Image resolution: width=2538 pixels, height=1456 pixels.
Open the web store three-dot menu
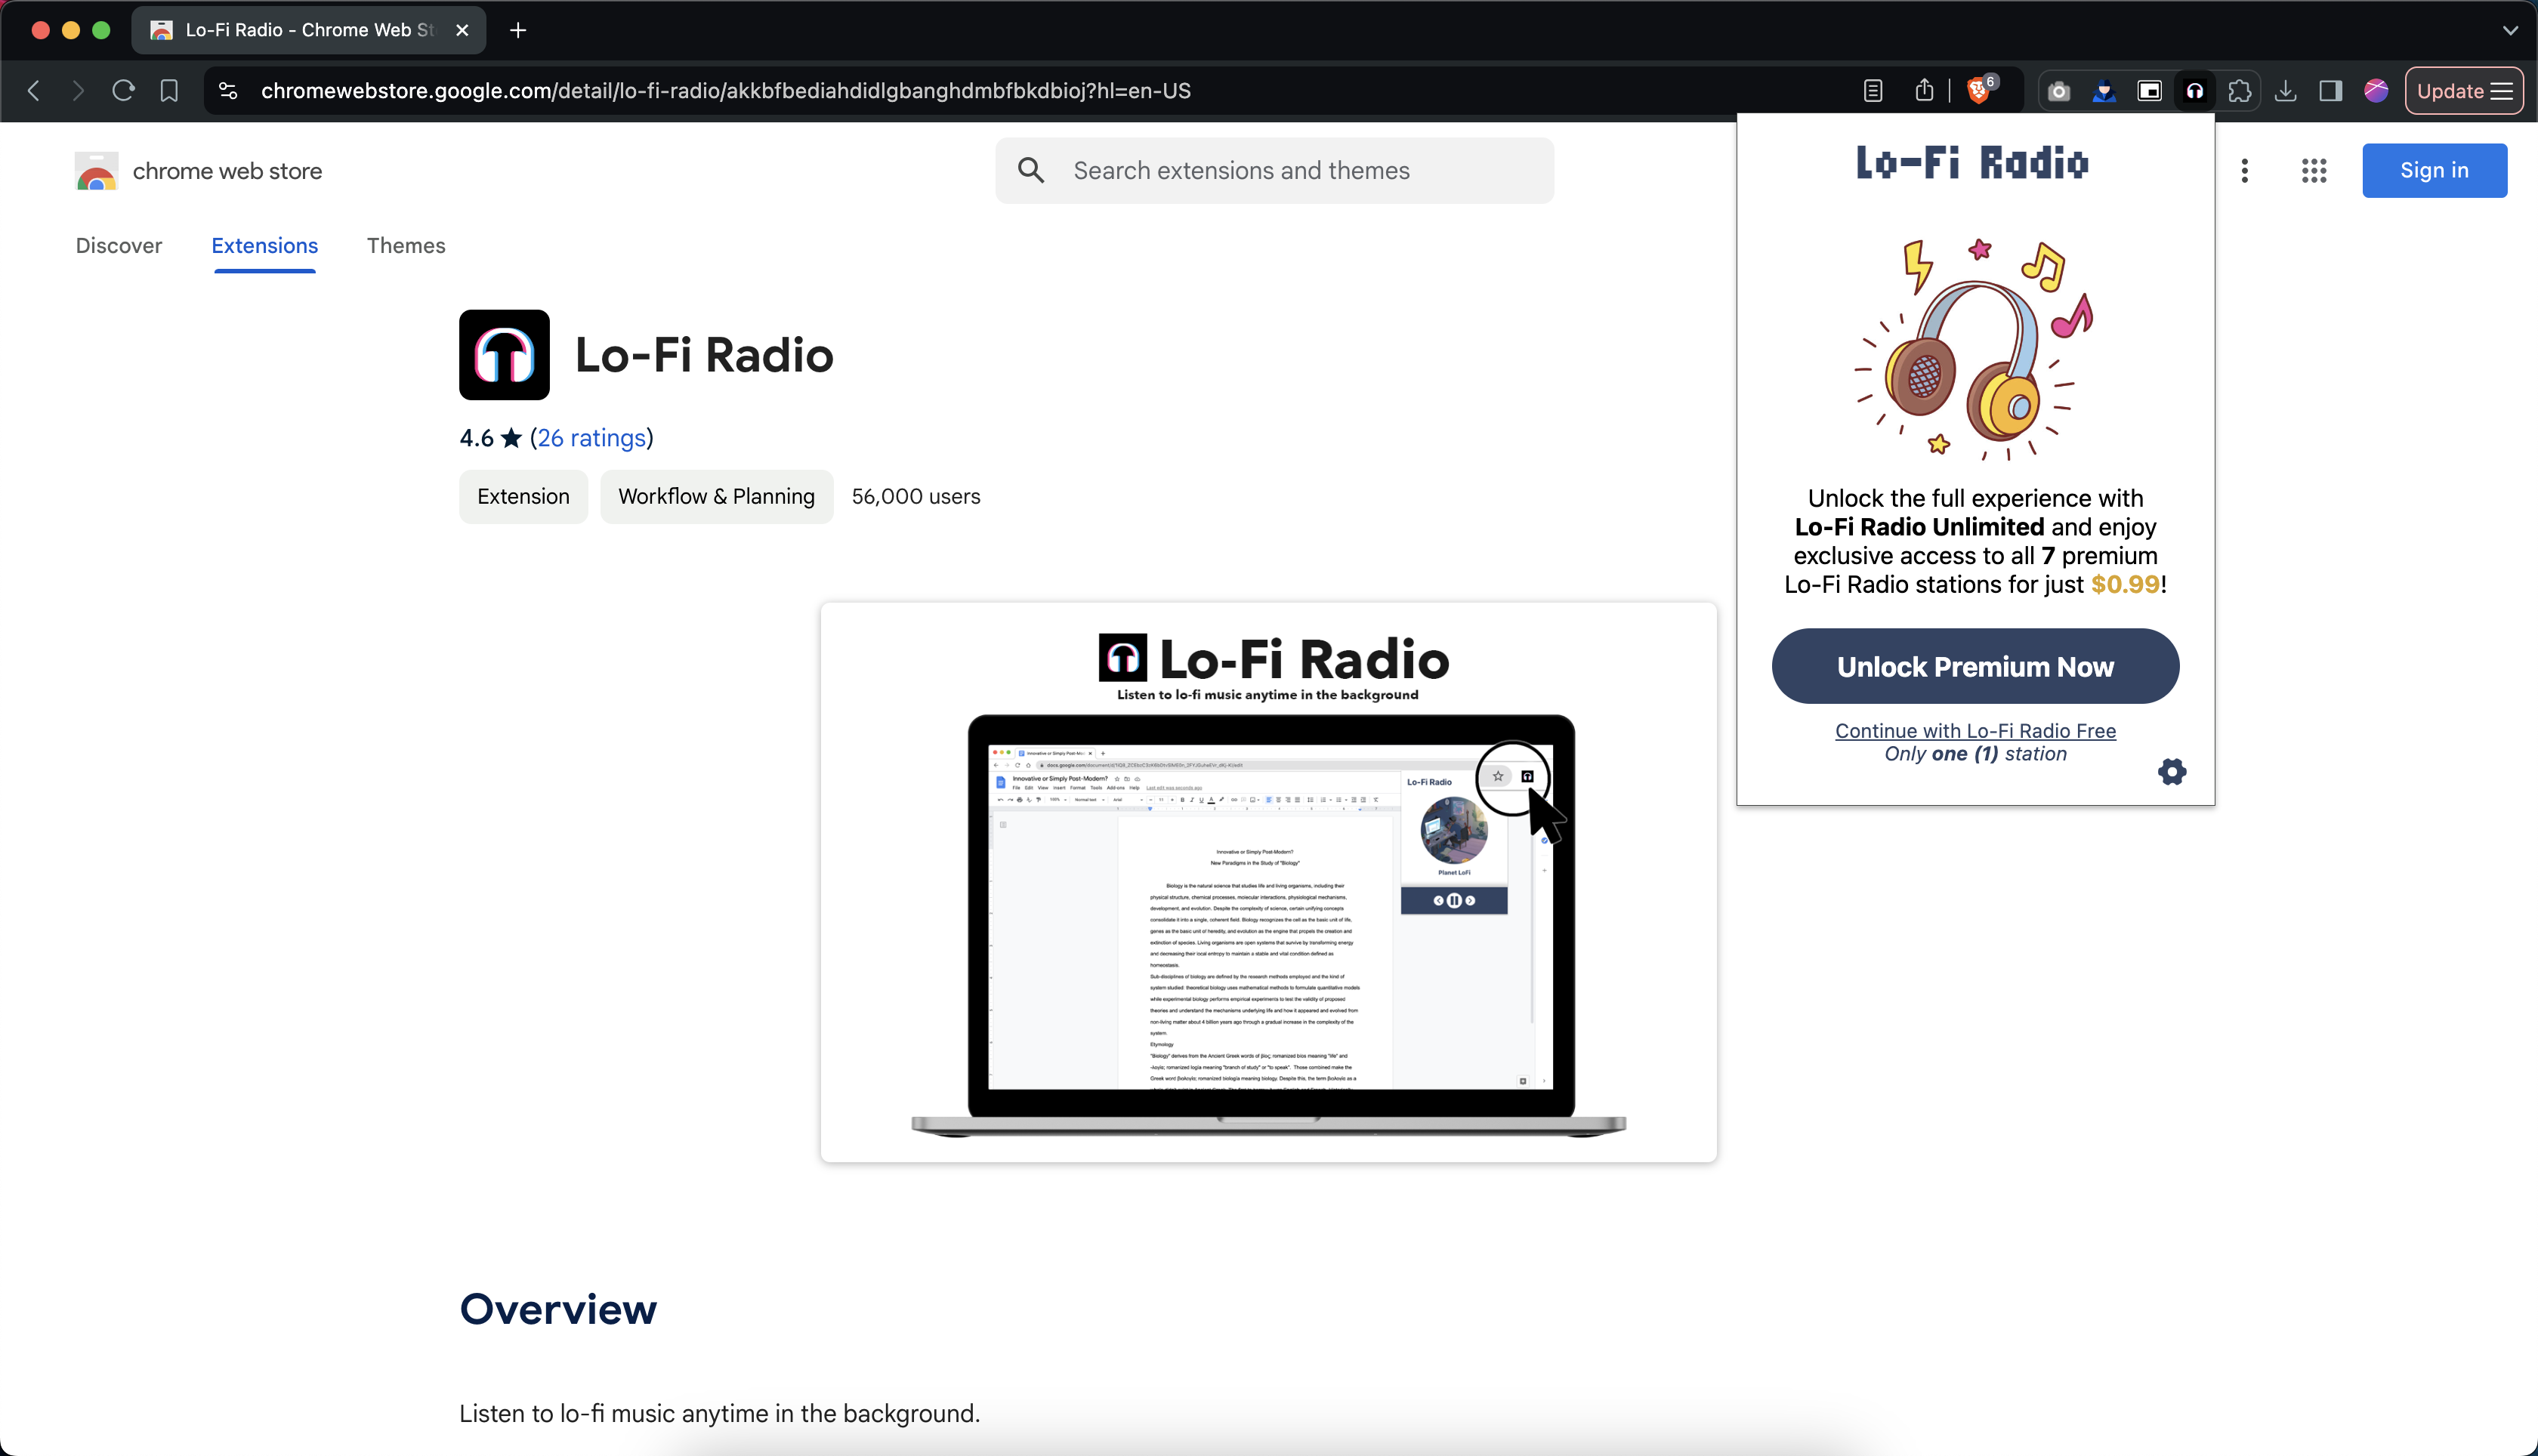pos(2245,171)
